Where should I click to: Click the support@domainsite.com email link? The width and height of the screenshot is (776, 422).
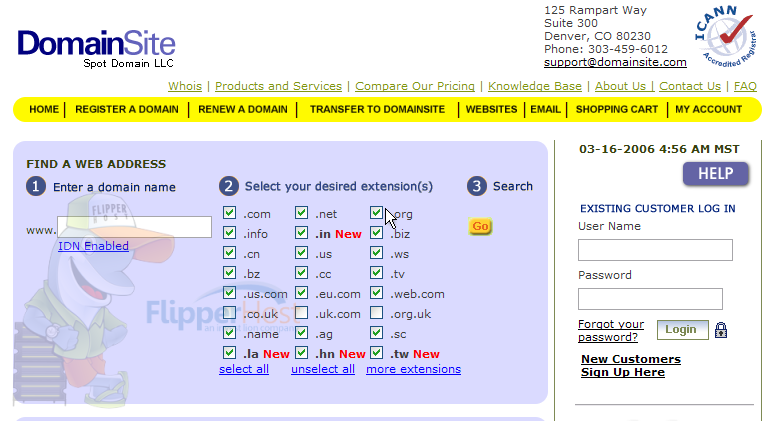click(615, 62)
